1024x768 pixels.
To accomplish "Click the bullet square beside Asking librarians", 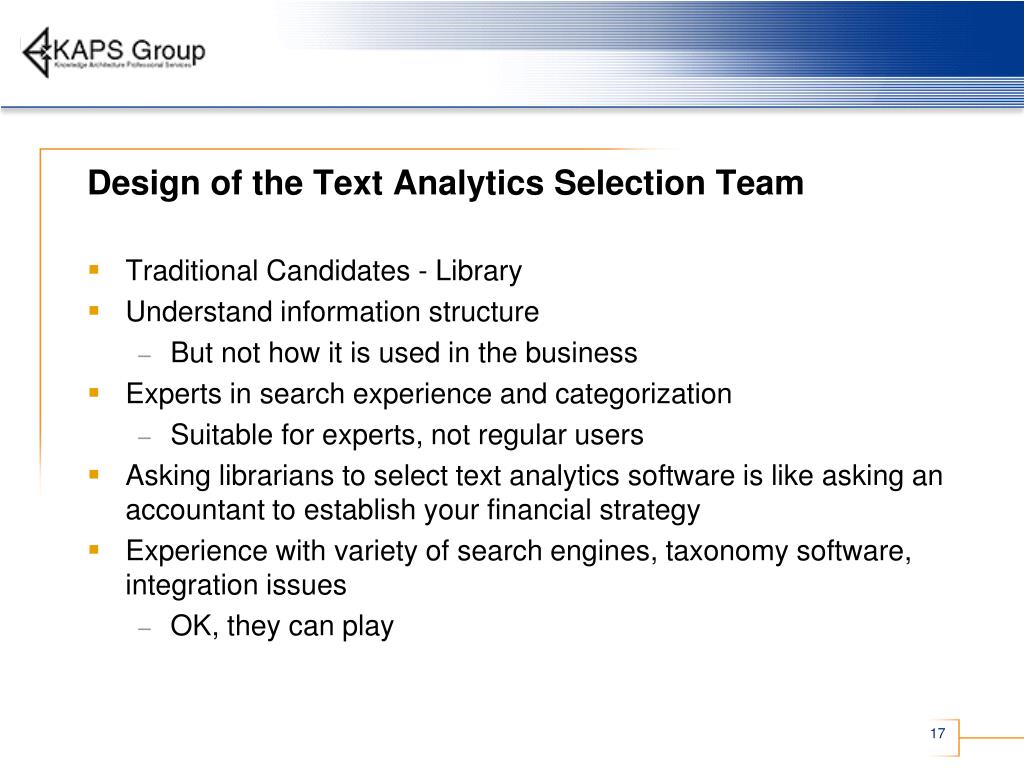I will click(x=94, y=474).
